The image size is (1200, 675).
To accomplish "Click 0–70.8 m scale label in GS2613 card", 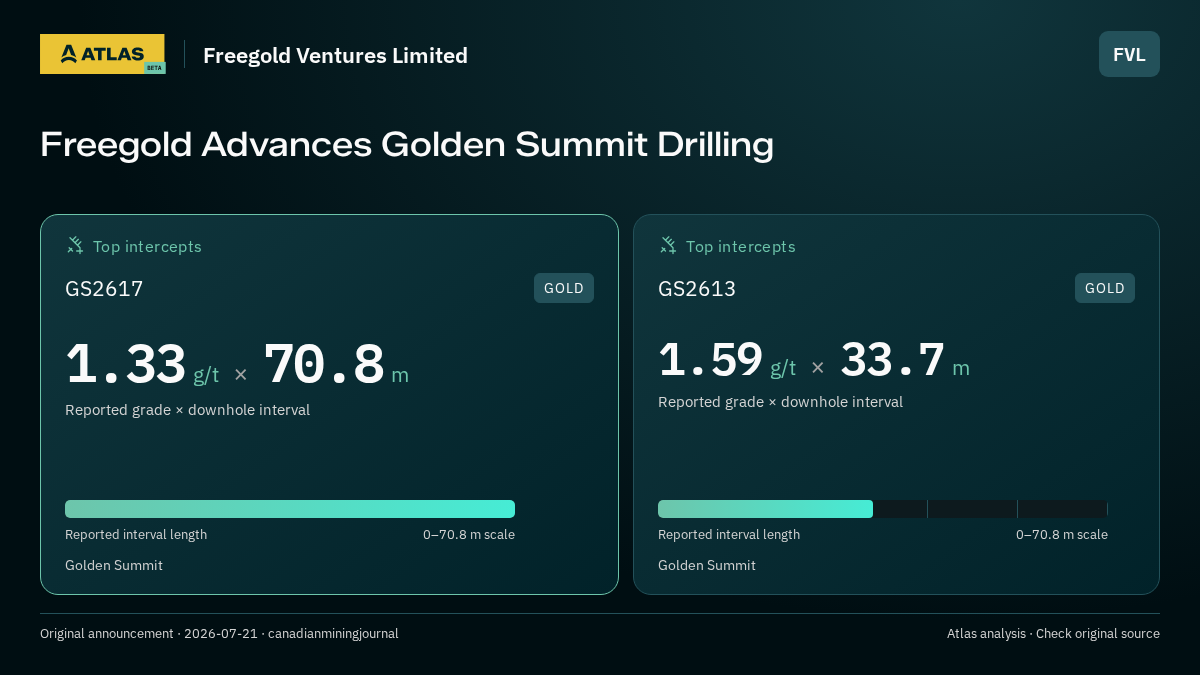I will coord(1062,535).
